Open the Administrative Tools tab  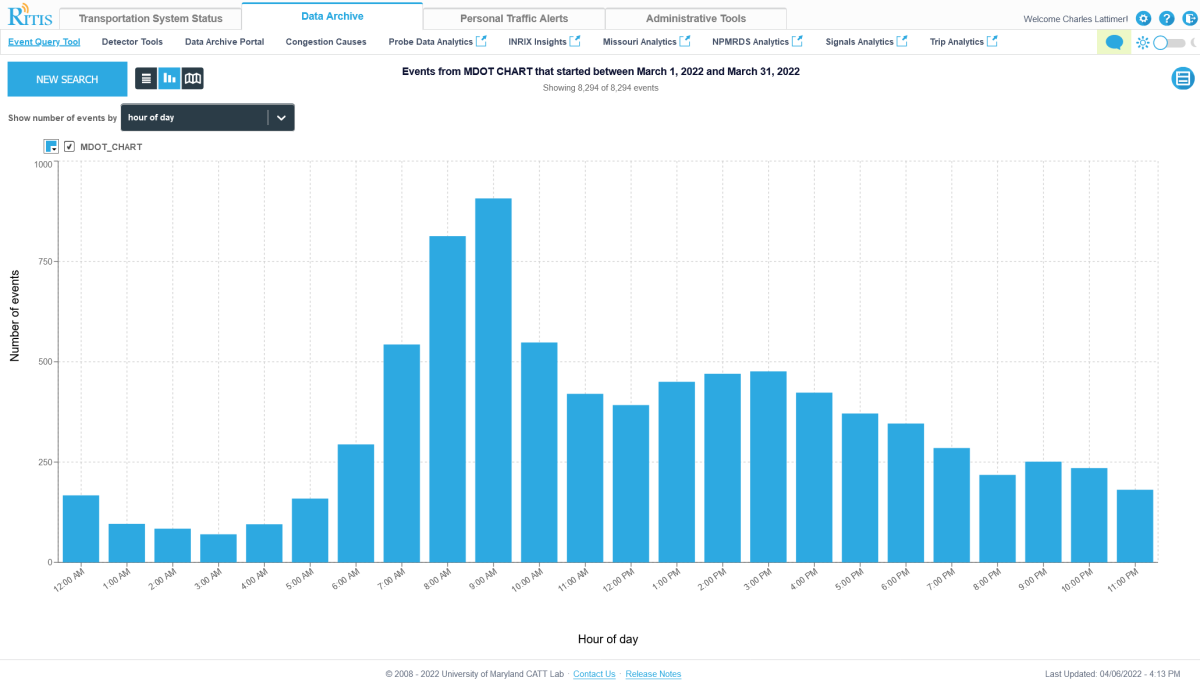coord(695,18)
